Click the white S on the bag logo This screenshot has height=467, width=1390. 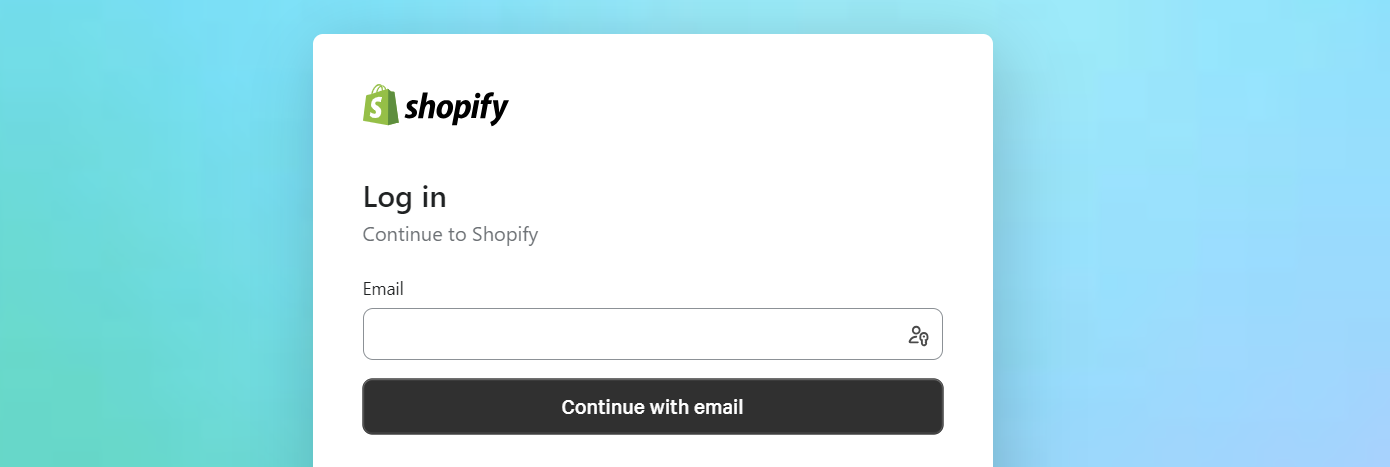click(378, 108)
